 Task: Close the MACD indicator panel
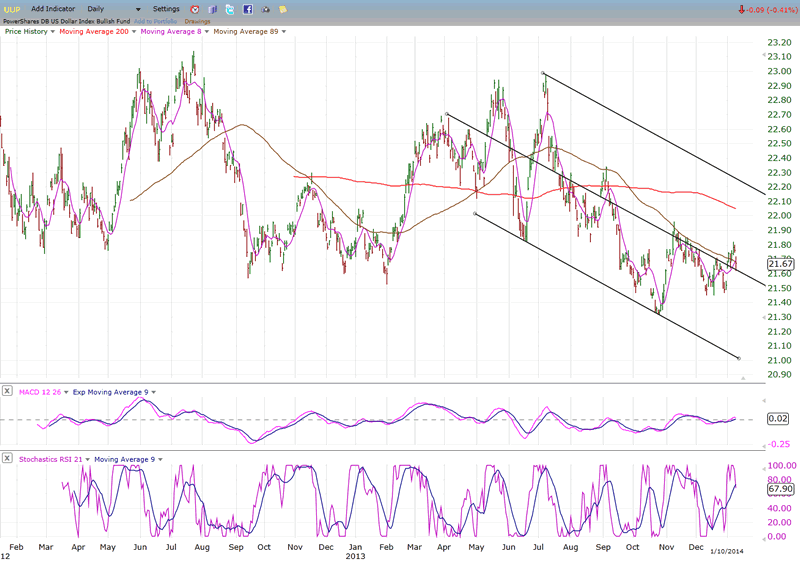coord(8,391)
